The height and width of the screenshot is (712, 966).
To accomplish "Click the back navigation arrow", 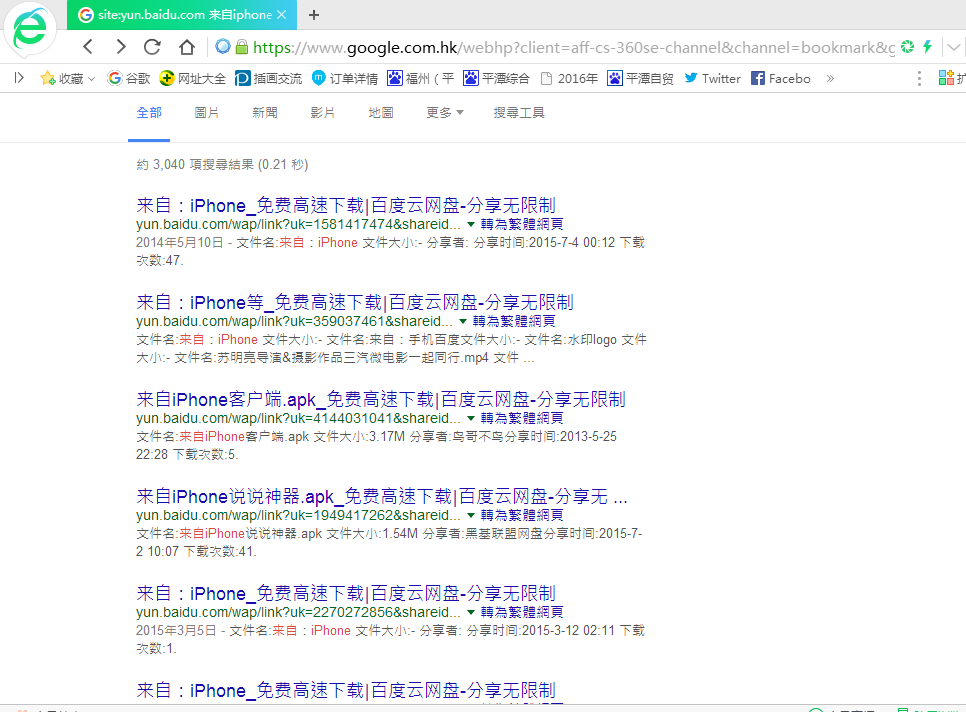I will (x=87, y=46).
